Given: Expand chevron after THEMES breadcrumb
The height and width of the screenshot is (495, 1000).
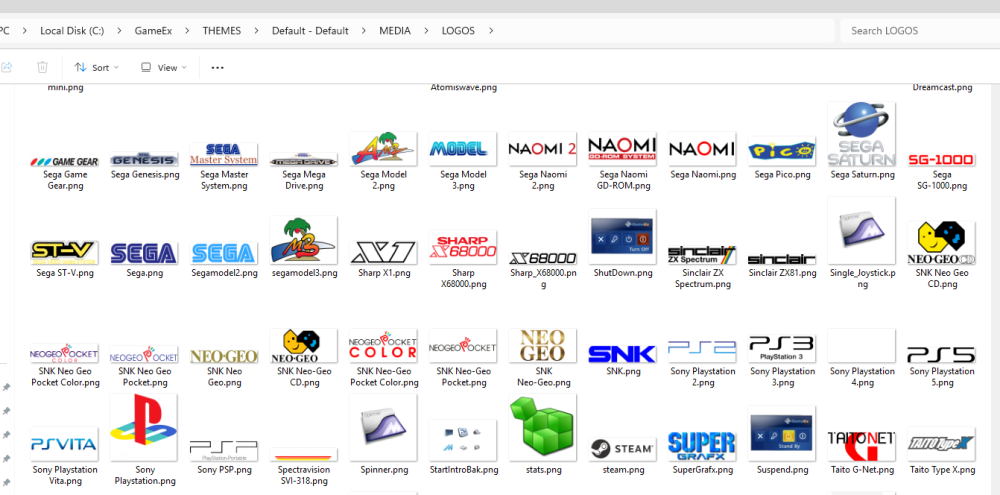Looking at the screenshot, I should (x=256, y=31).
